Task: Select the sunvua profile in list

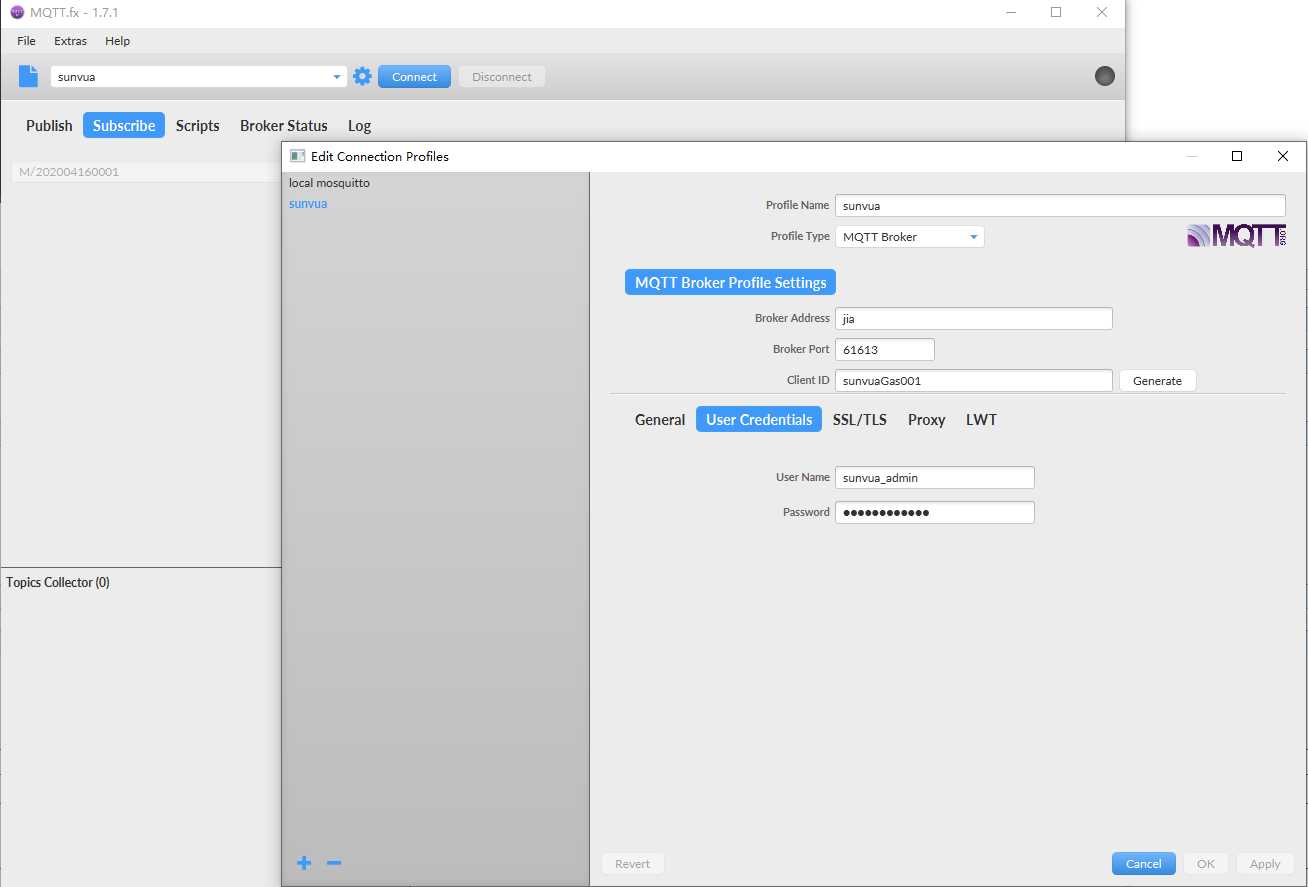Action: pyautogui.click(x=308, y=203)
